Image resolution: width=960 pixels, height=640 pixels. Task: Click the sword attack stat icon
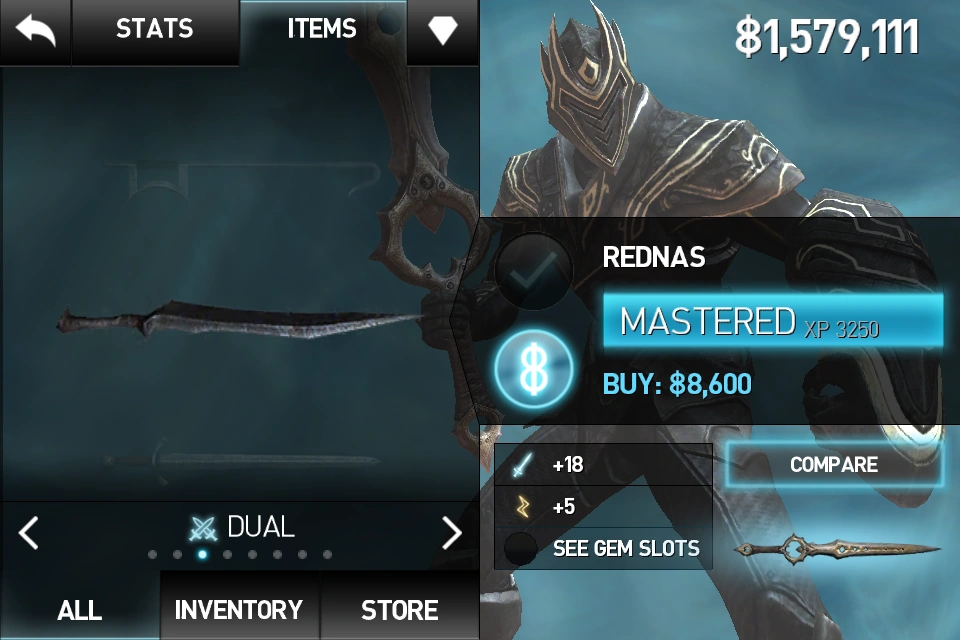tap(522, 465)
